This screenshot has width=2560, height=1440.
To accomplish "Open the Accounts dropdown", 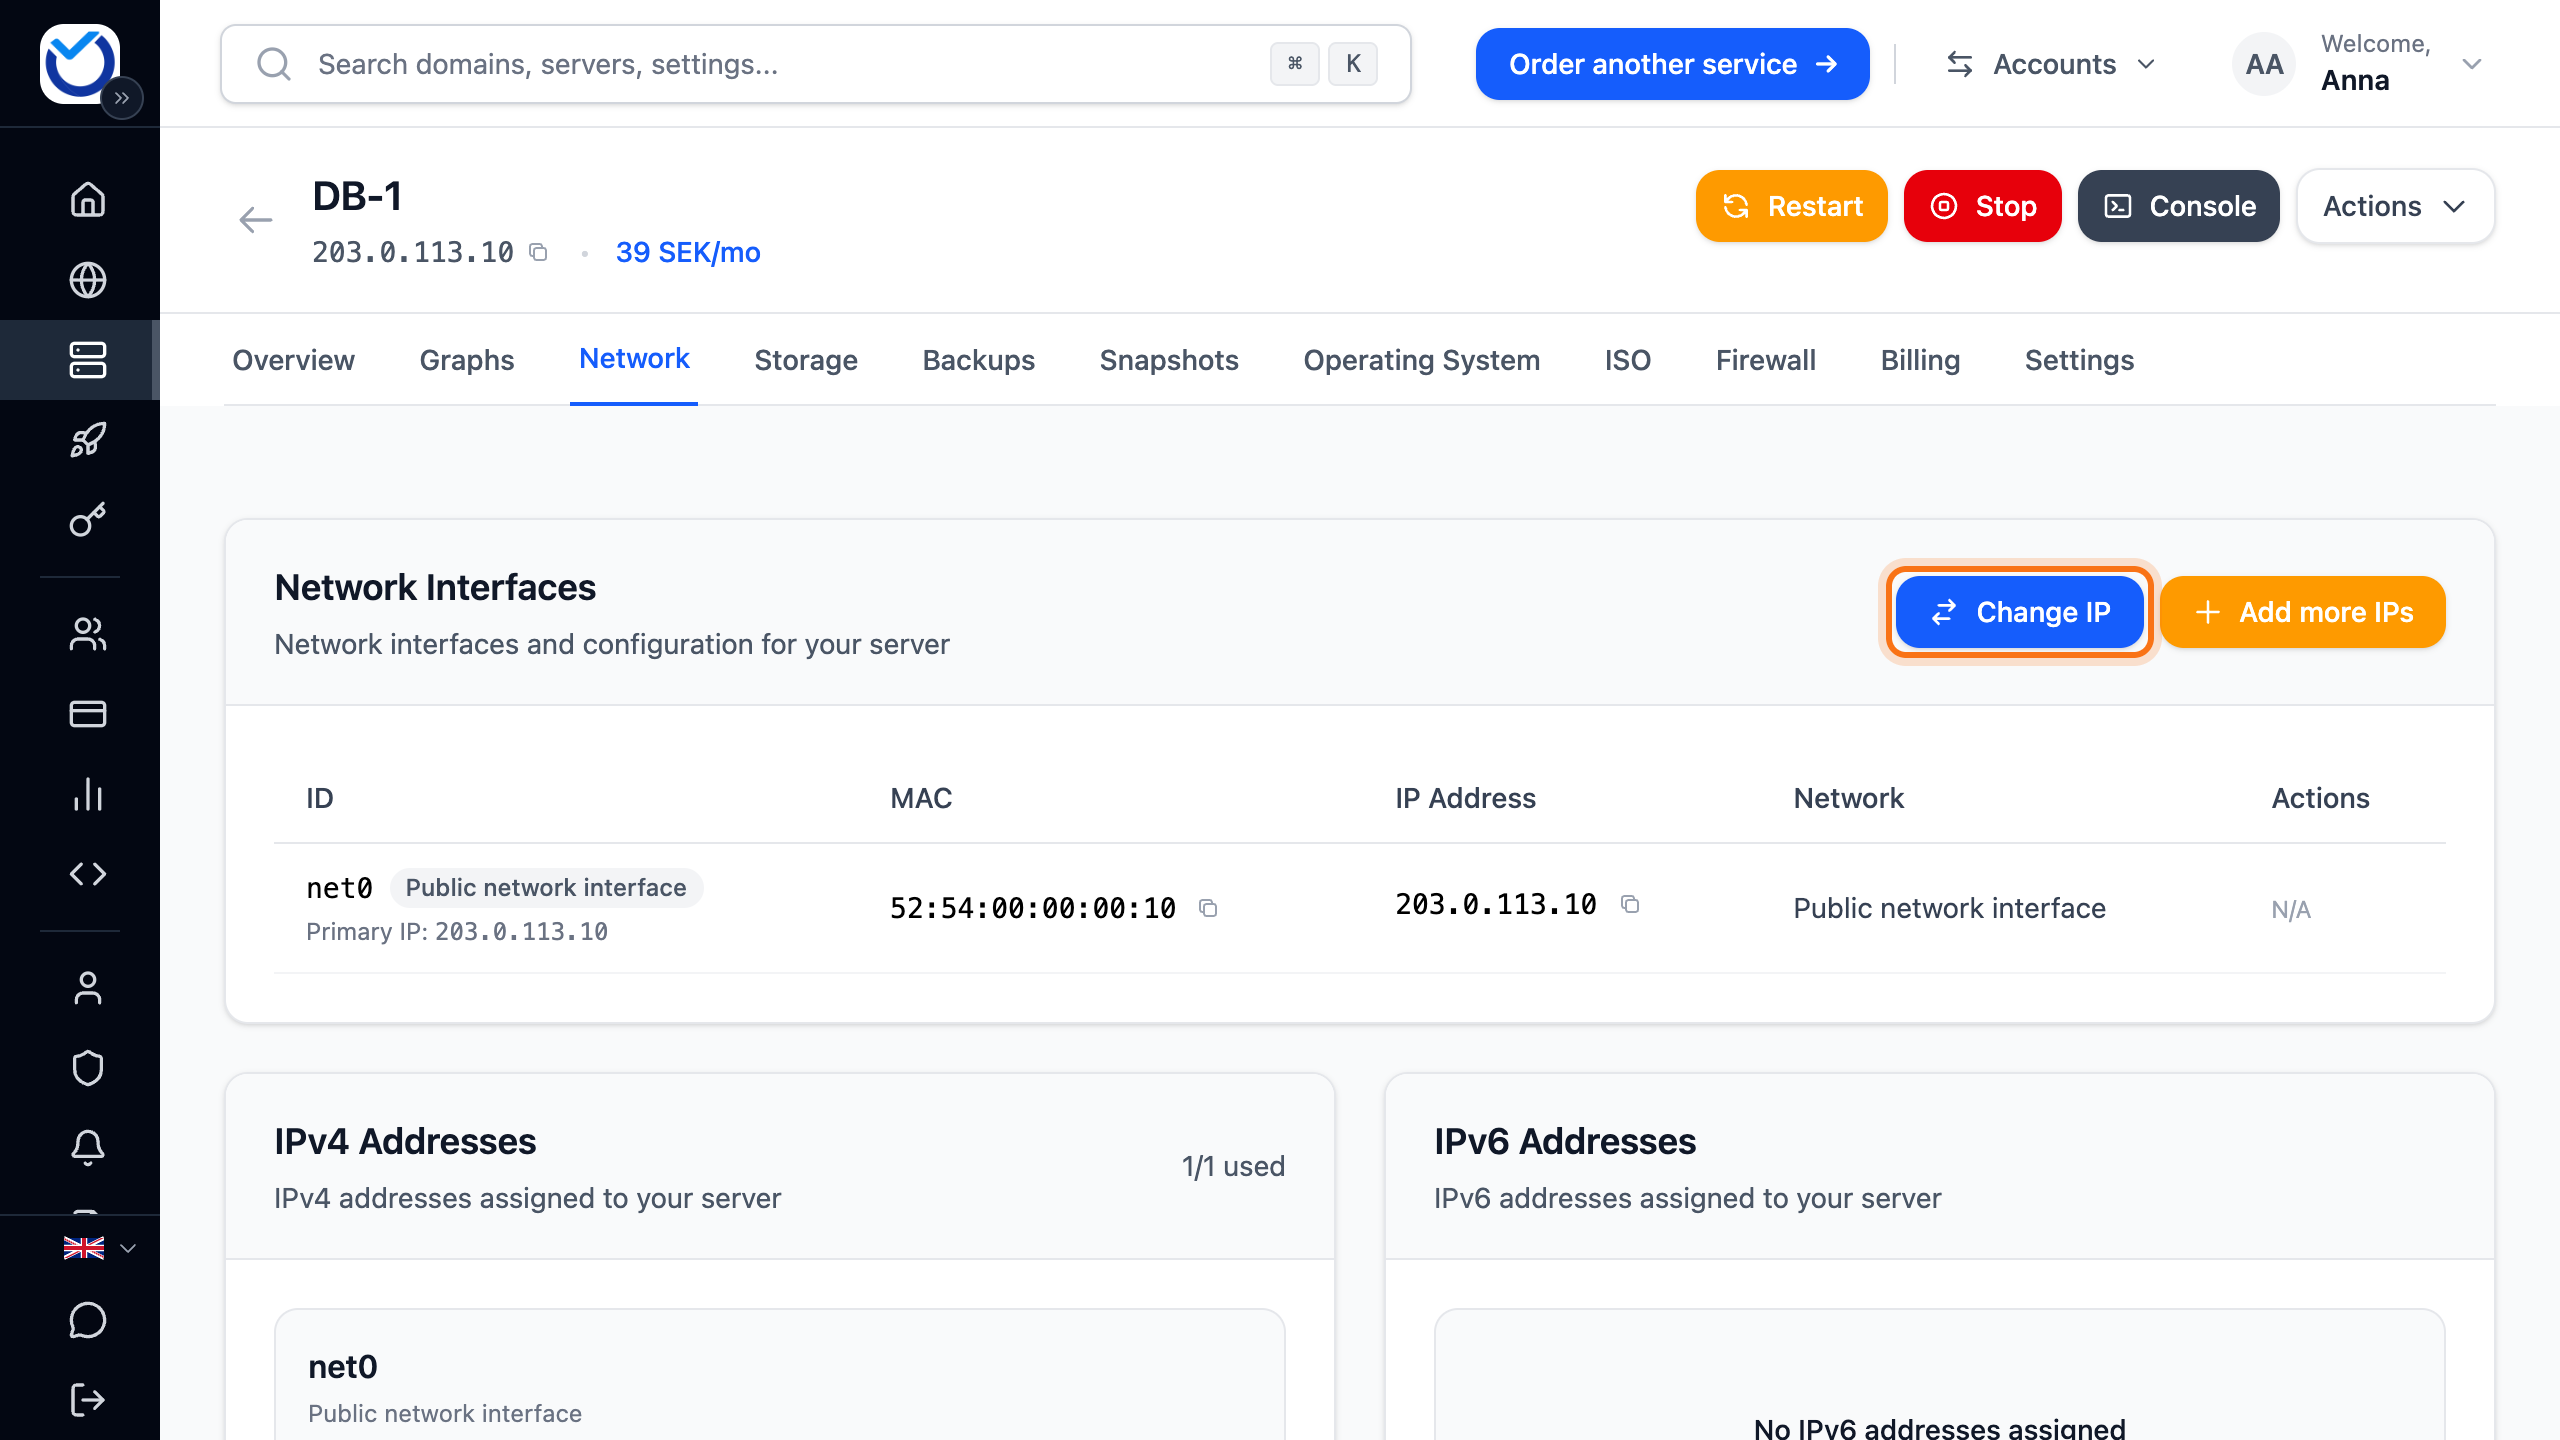I will point(2050,64).
